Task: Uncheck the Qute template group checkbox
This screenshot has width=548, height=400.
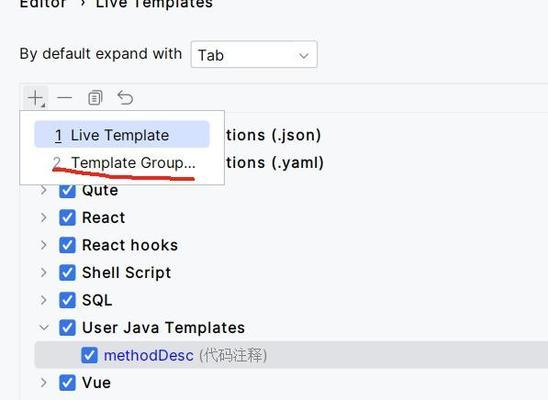Action: [67, 190]
